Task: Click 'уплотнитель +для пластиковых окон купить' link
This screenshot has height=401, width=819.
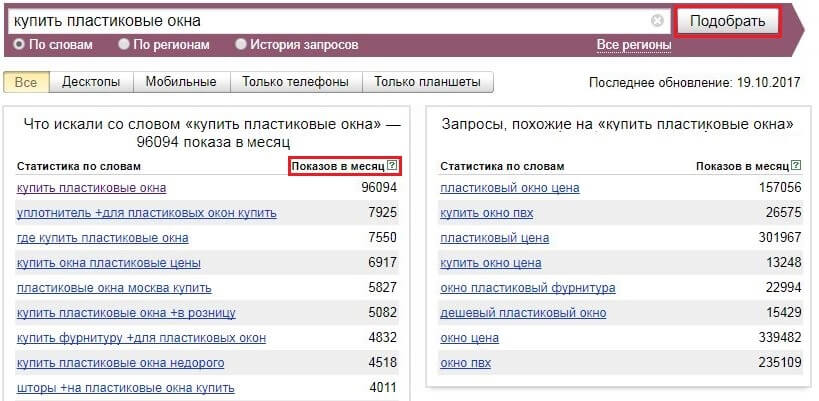Action: 146,213
